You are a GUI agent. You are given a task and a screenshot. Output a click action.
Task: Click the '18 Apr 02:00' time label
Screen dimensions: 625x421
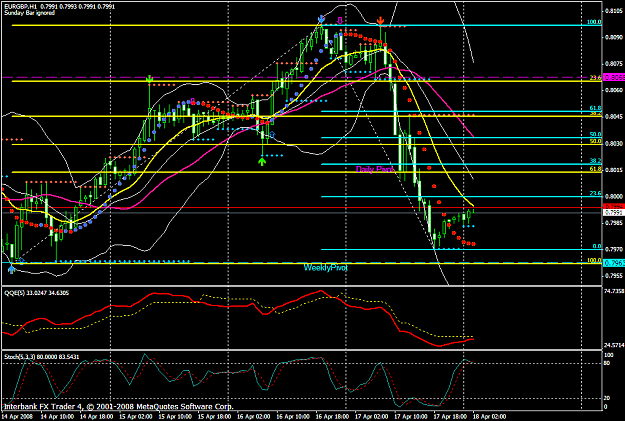click(489, 417)
